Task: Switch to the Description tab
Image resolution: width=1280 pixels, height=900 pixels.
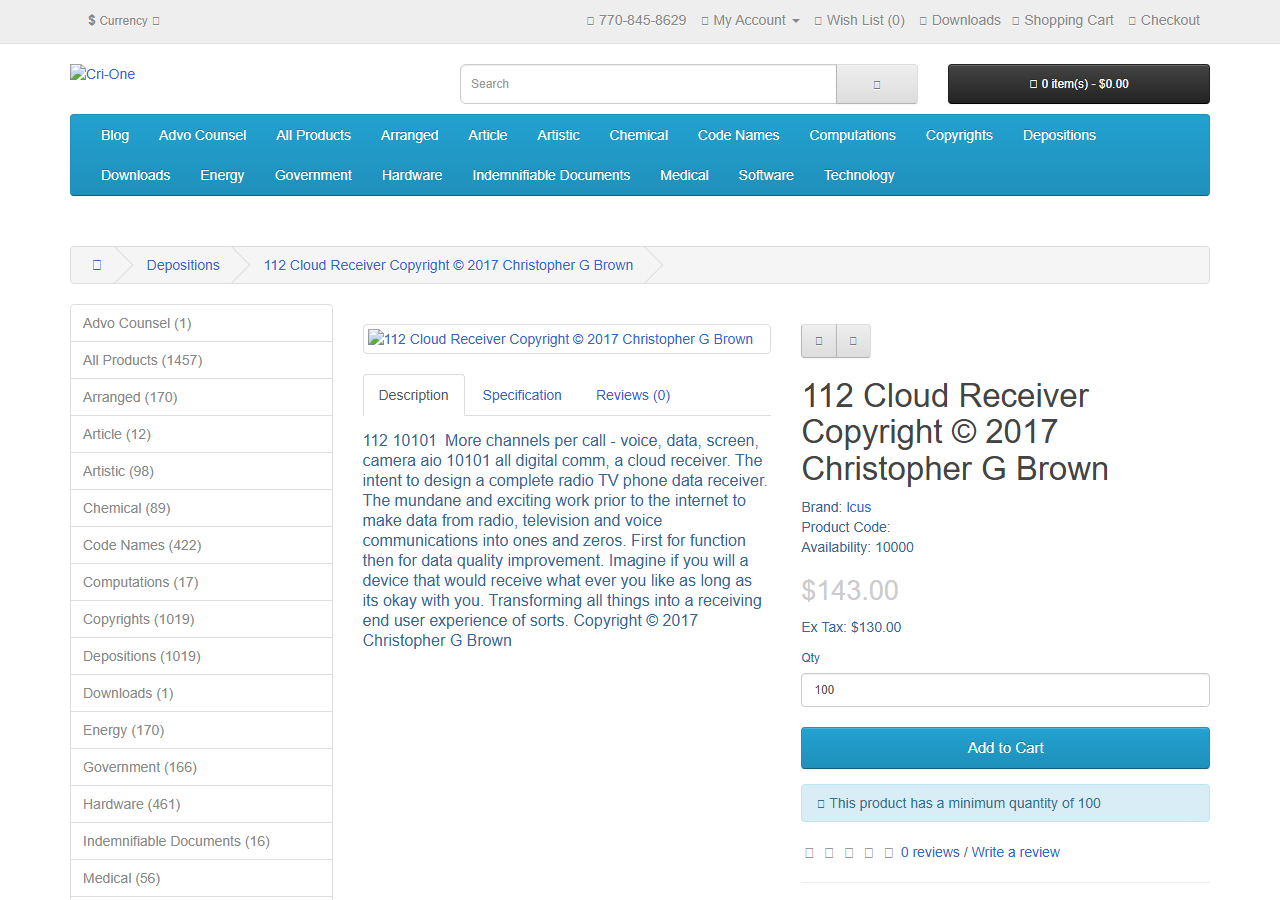Action: pos(414,395)
